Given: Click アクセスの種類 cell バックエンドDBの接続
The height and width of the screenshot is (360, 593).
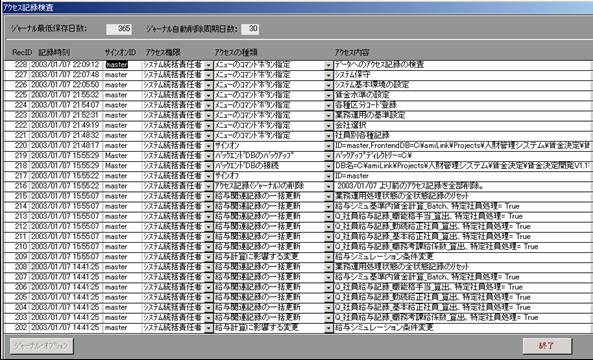Looking at the screenshot, I should [269, 166].
